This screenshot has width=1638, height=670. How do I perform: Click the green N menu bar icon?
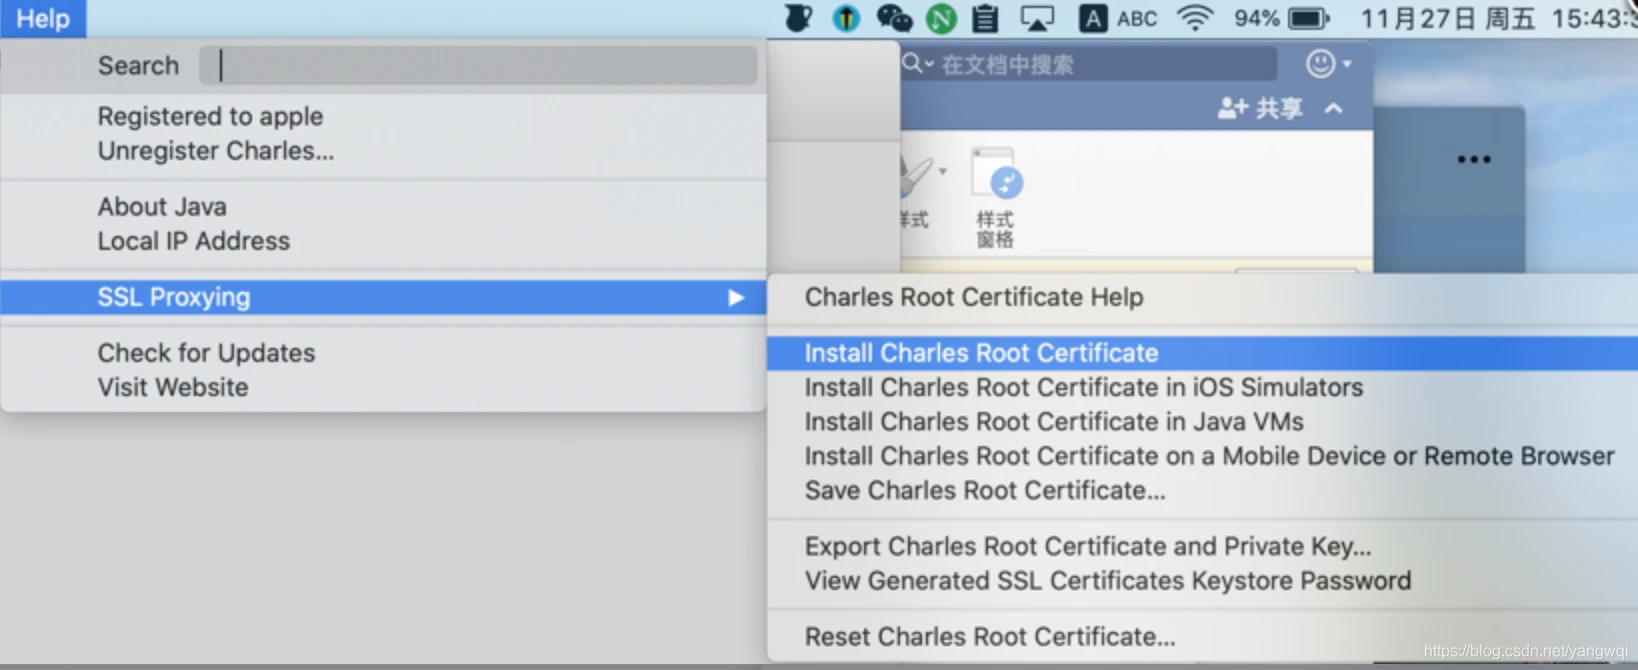[941, 18]
